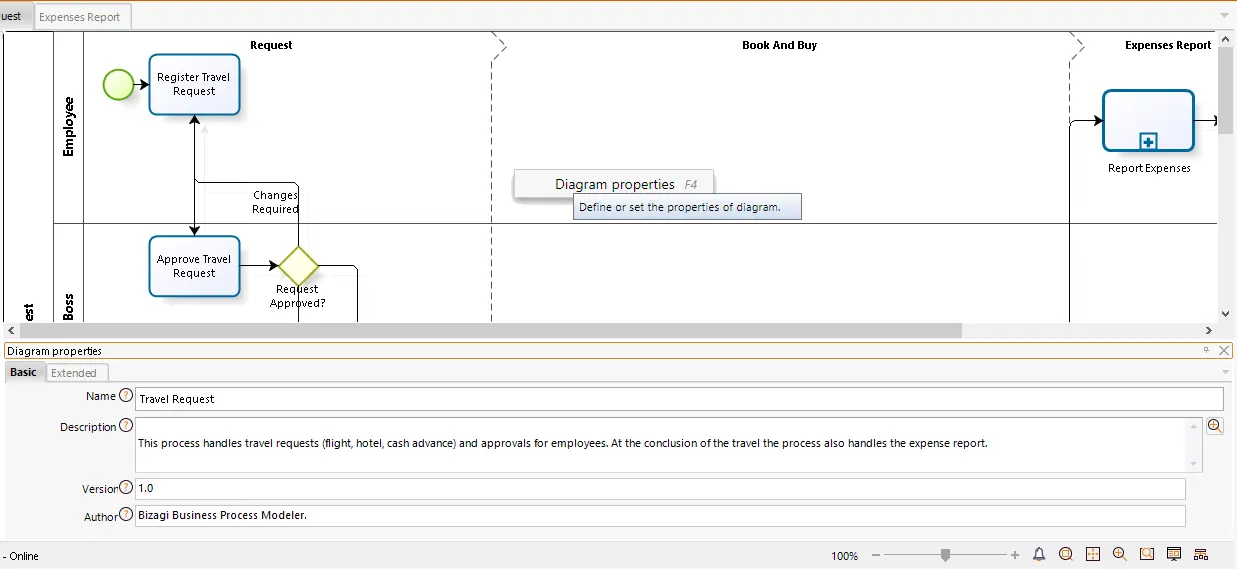Click the help icon beside Version
1237x569 pixels.
click(x=126, y=487)
